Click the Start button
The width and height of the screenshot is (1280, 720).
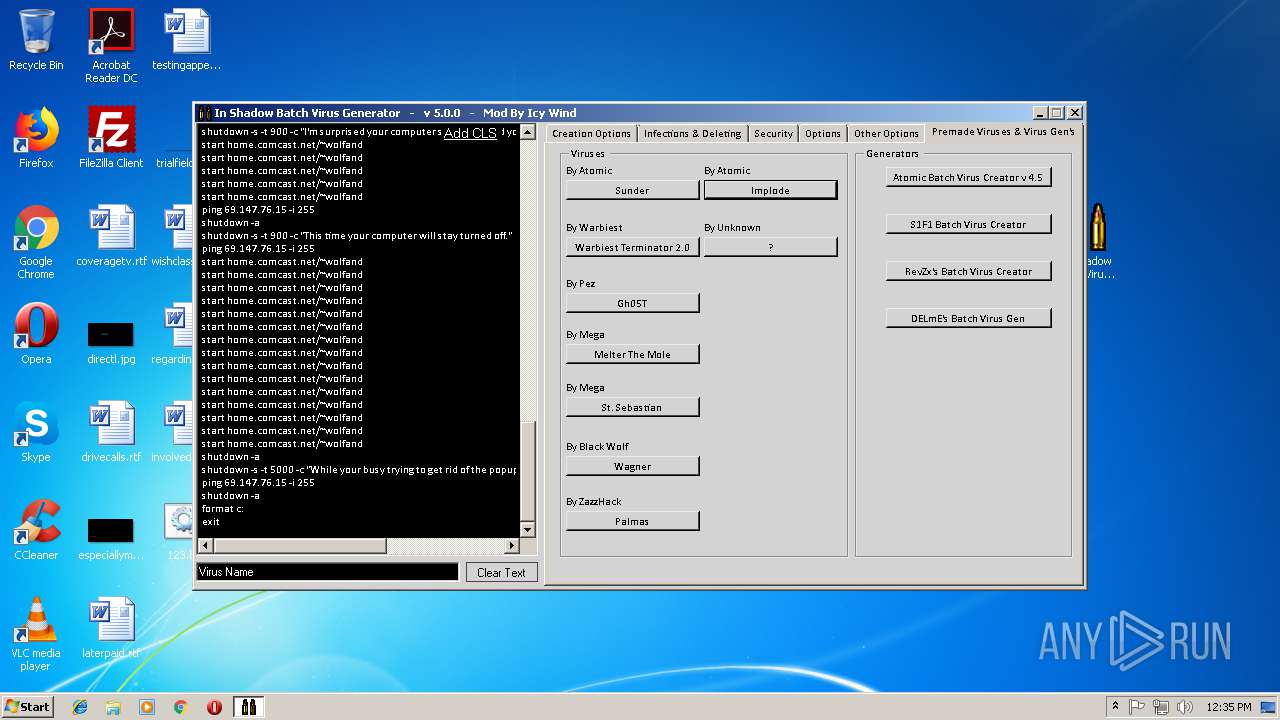tap(28, 707)
